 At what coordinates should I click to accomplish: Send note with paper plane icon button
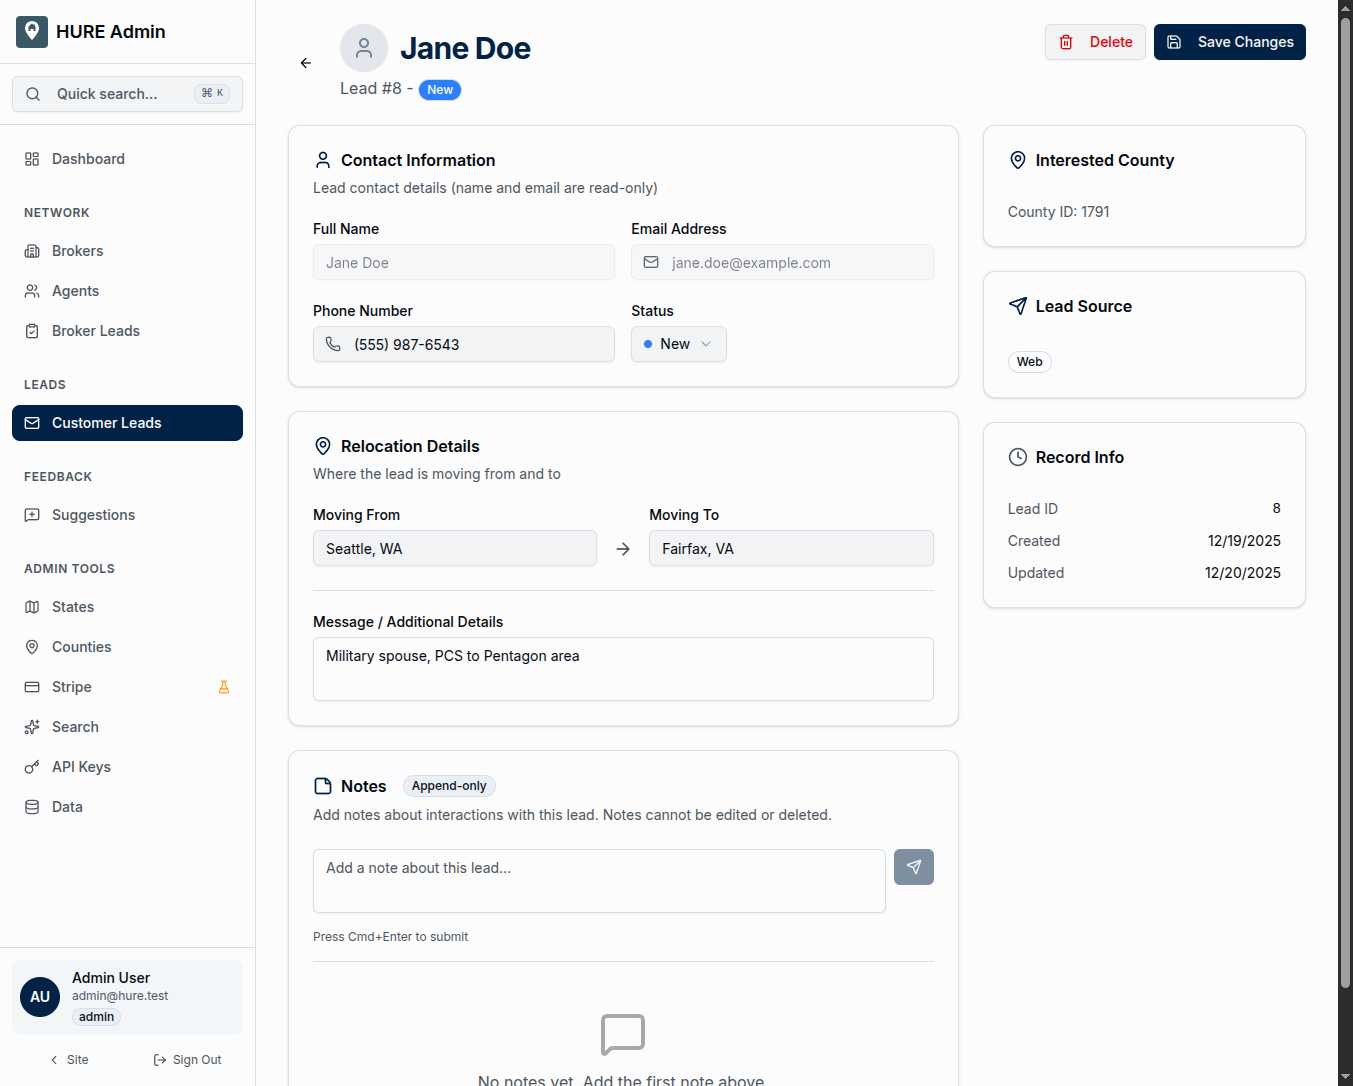(x=913, y=867)
